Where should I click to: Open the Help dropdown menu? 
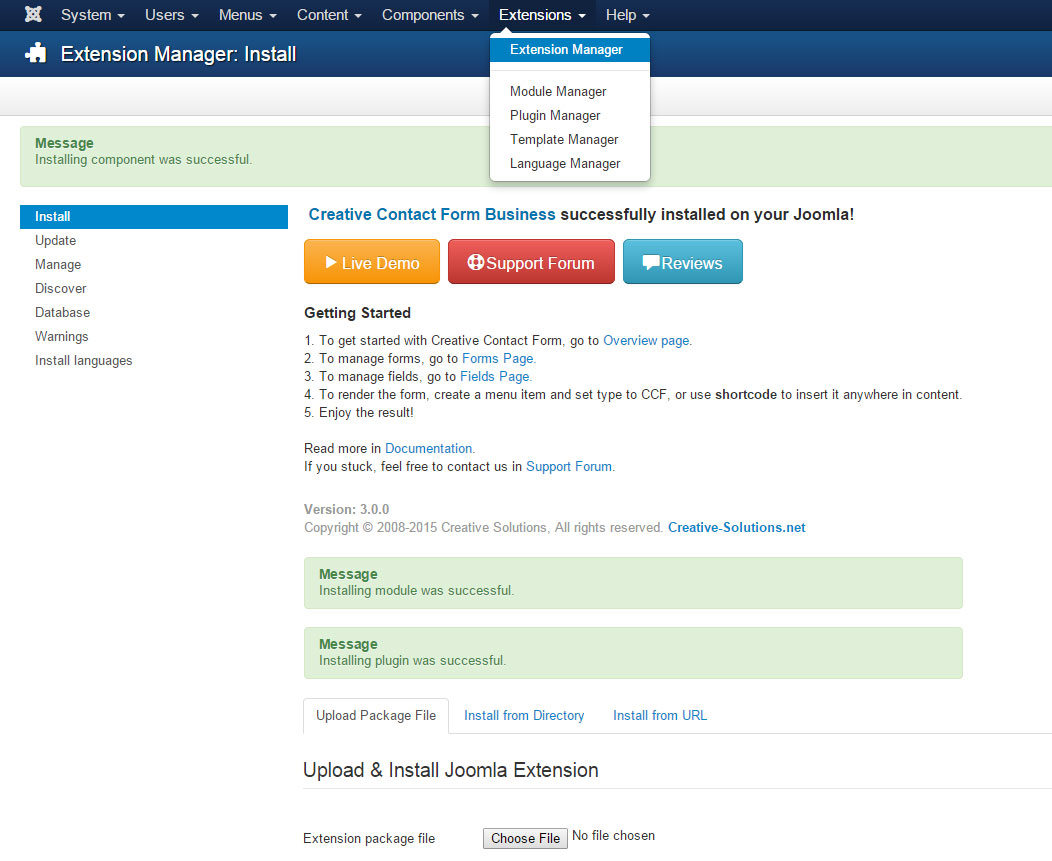[627, 15]
